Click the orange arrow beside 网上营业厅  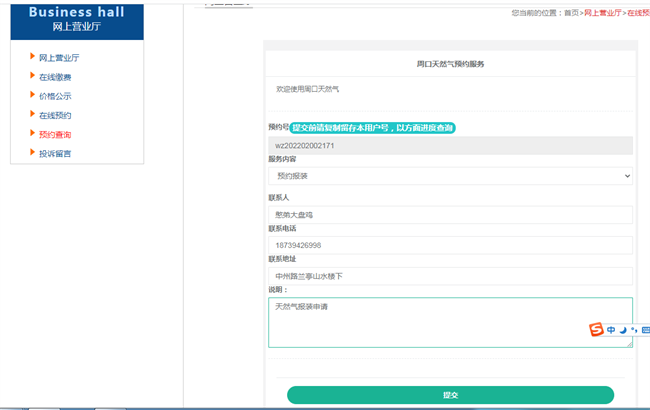tap(32, 57)
